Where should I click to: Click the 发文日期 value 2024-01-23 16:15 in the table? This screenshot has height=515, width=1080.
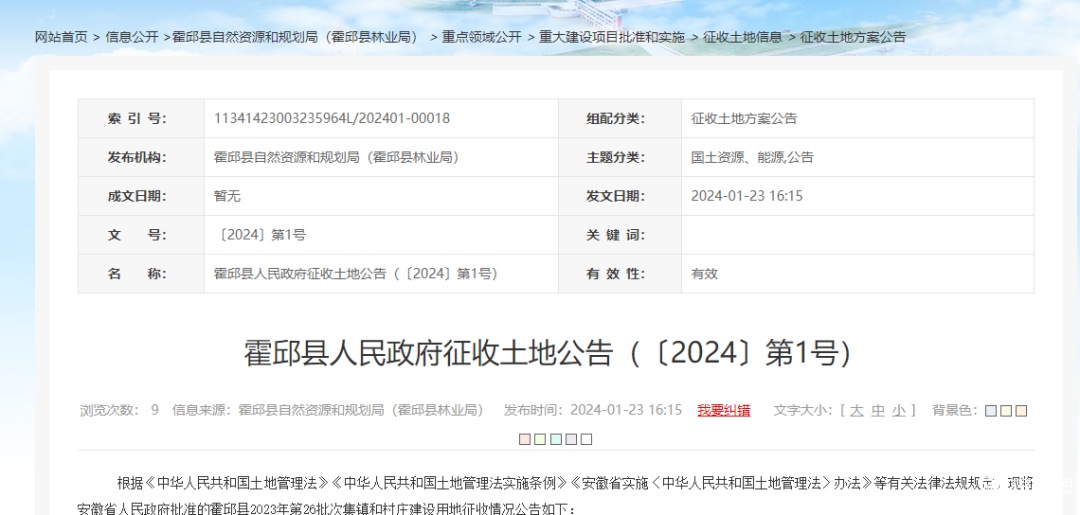click(x=747, y=196)
